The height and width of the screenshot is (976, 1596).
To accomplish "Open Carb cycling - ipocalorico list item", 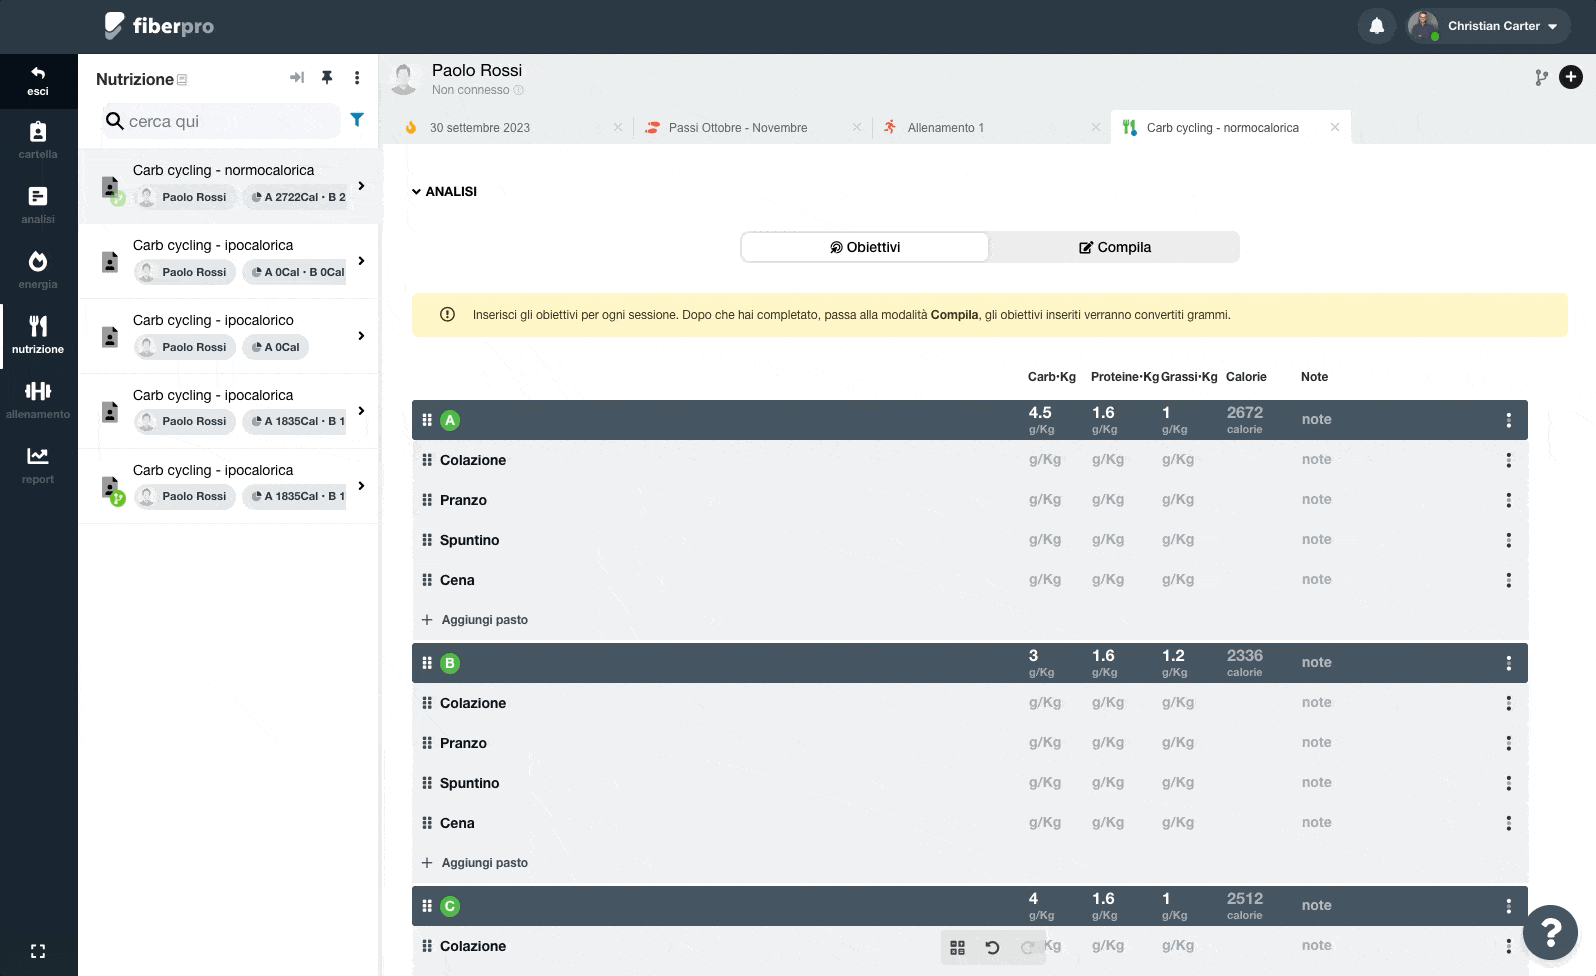I will point(229,336).
